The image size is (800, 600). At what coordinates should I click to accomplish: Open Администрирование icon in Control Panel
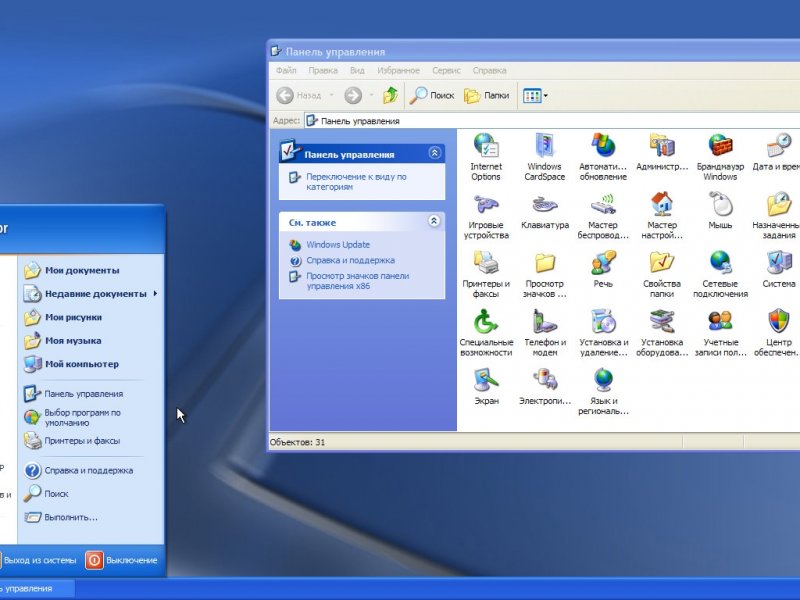point(662,152)
